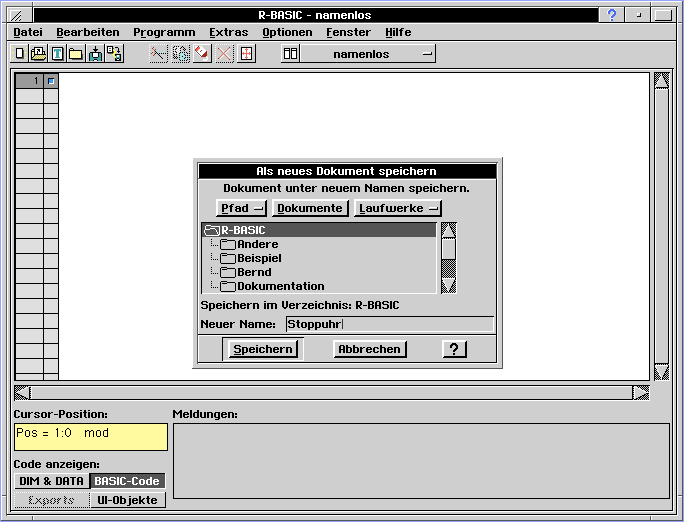Click the Dokumente button

[310, 208]
